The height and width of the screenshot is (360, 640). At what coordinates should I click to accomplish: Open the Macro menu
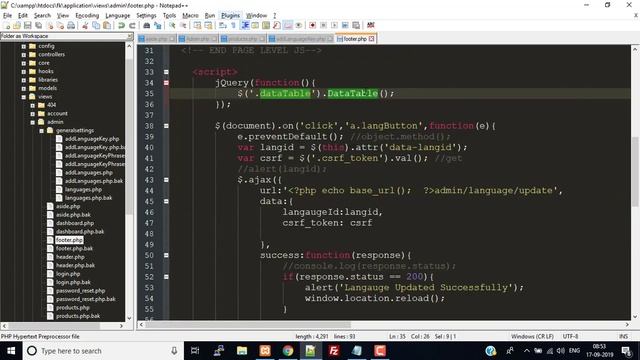tap(190, 16)
